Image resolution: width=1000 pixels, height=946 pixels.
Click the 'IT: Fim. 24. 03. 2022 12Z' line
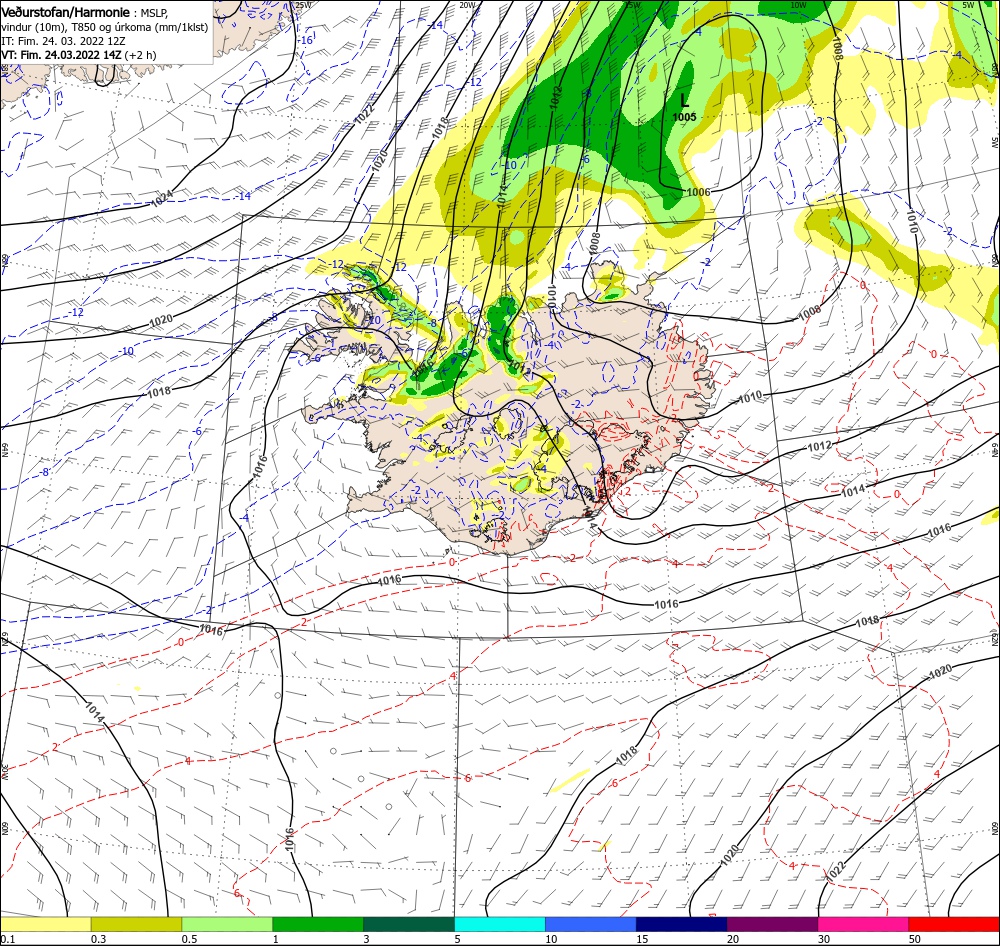tap(63, 41)
